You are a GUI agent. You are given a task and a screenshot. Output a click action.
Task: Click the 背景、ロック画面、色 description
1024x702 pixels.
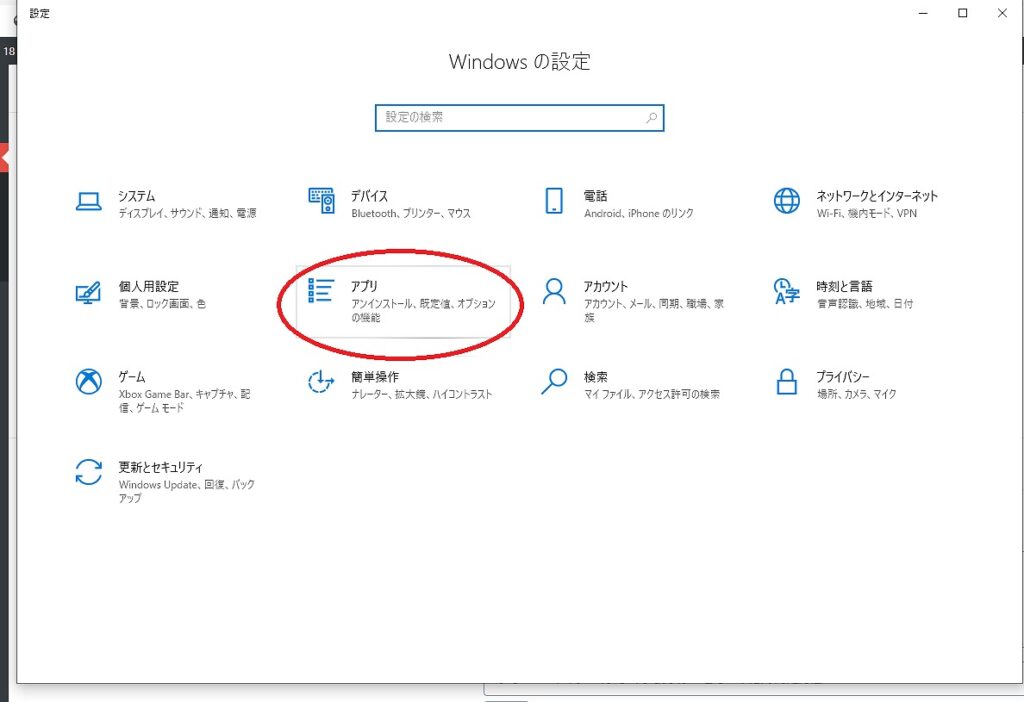pyautogui.click(x=162, y=304)
